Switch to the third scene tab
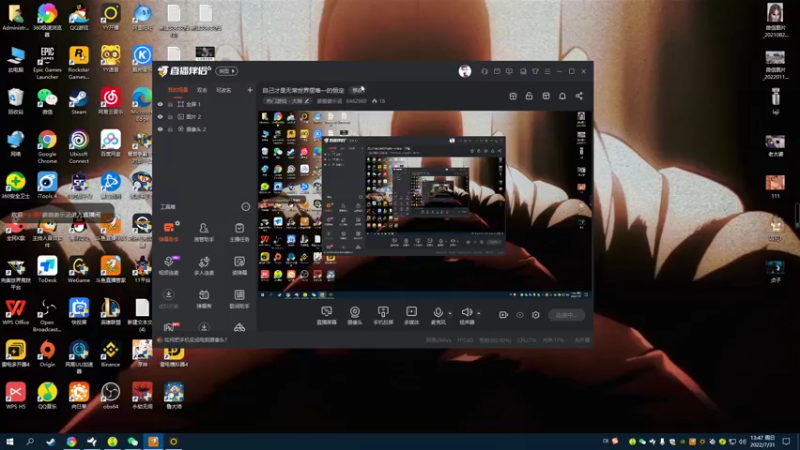800x450 pixels. [223, 90]
